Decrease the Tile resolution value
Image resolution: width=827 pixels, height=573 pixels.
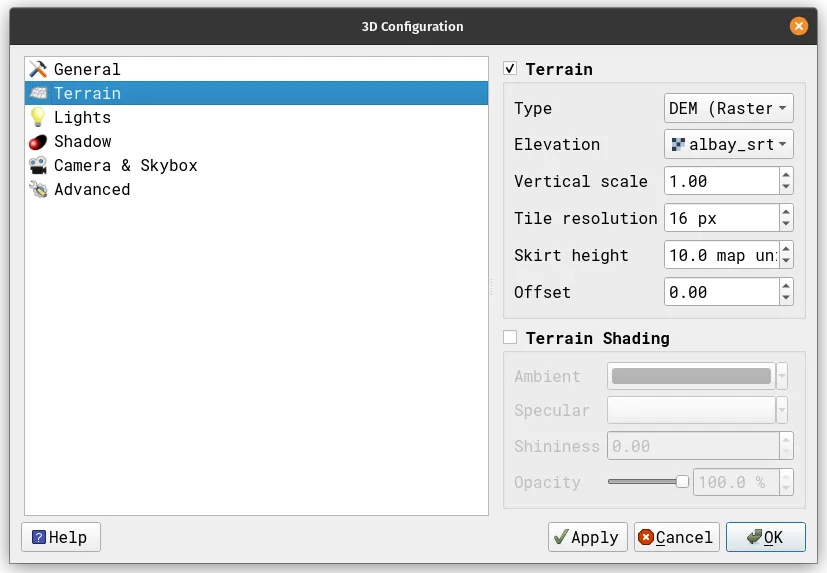tap(786, 224)
